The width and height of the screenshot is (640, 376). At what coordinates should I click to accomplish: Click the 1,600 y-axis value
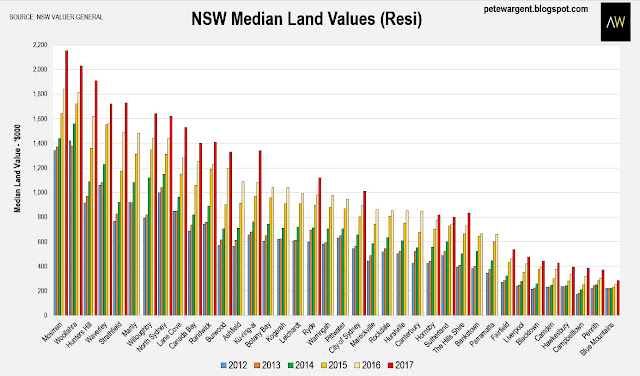point(40,118)
